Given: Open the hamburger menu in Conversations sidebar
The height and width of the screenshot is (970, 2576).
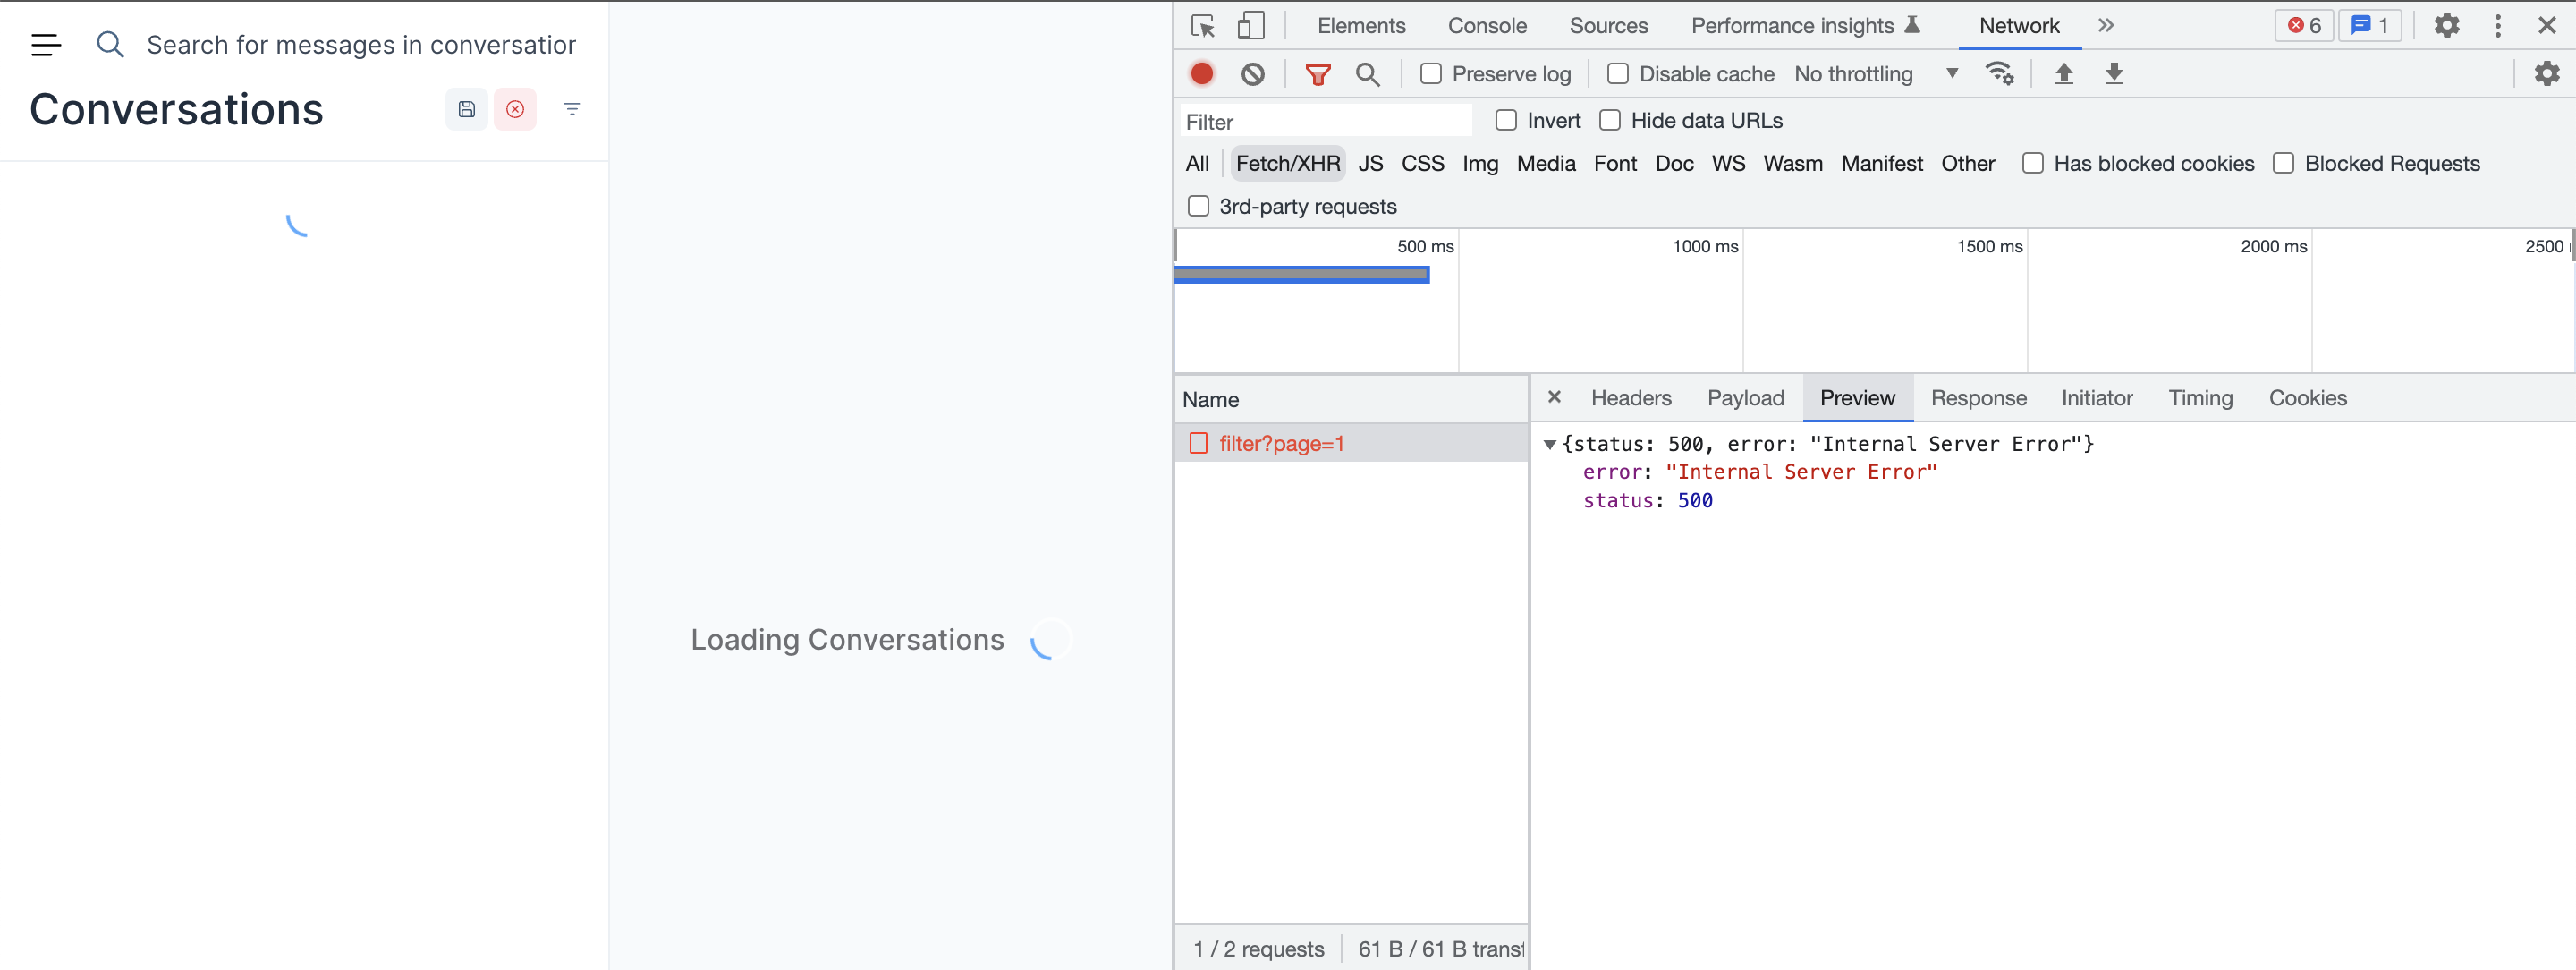Looking at the screenshot, I should click(x=46, y=44).
